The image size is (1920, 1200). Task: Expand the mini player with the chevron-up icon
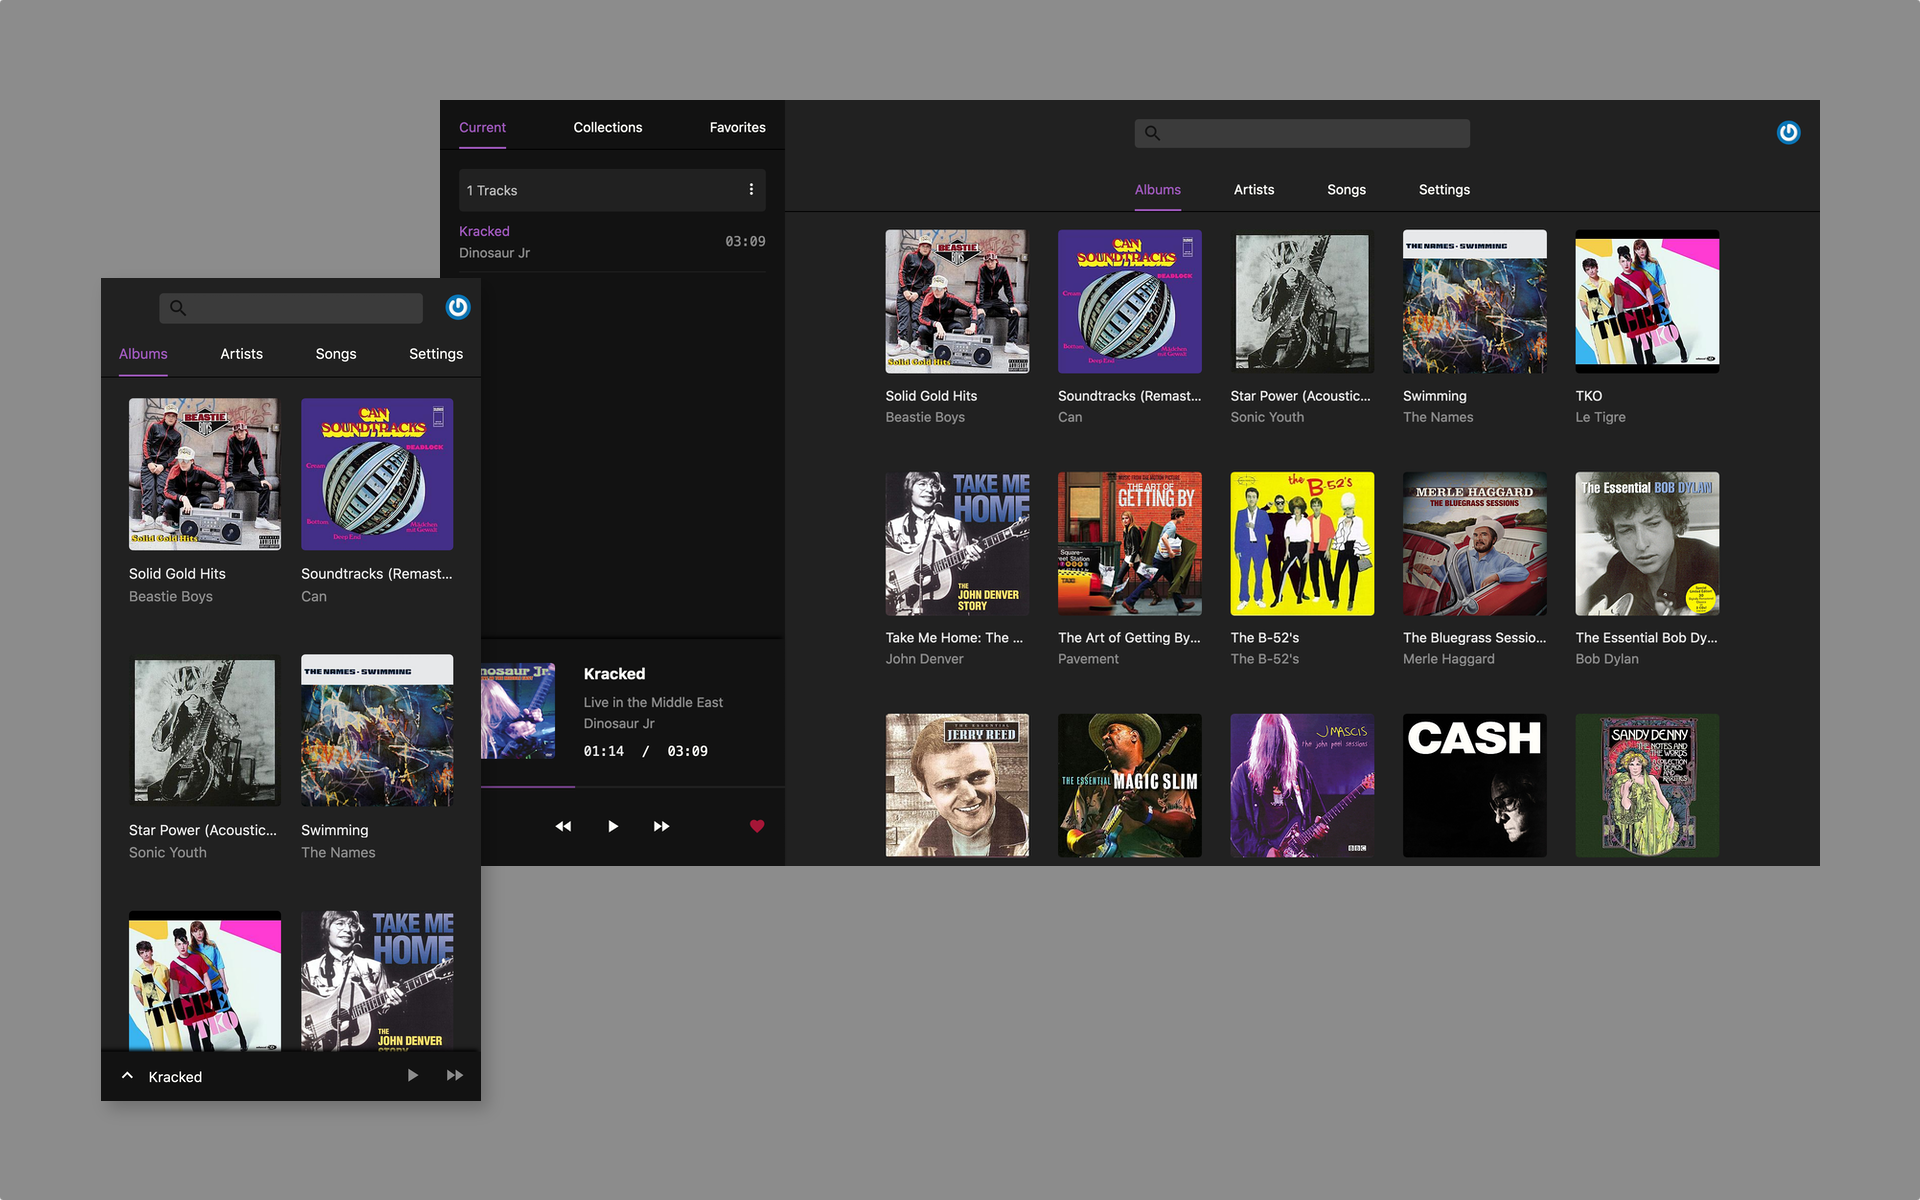point(128,1076)
